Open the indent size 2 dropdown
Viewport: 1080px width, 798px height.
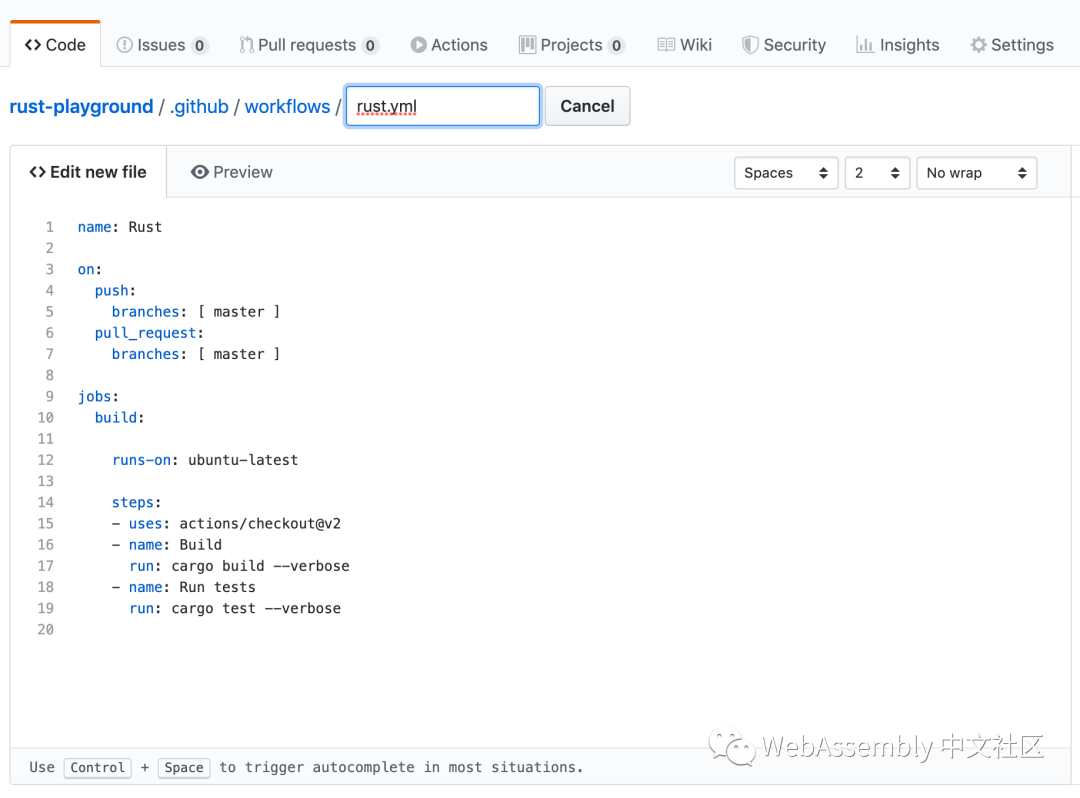tap(878, 173)
